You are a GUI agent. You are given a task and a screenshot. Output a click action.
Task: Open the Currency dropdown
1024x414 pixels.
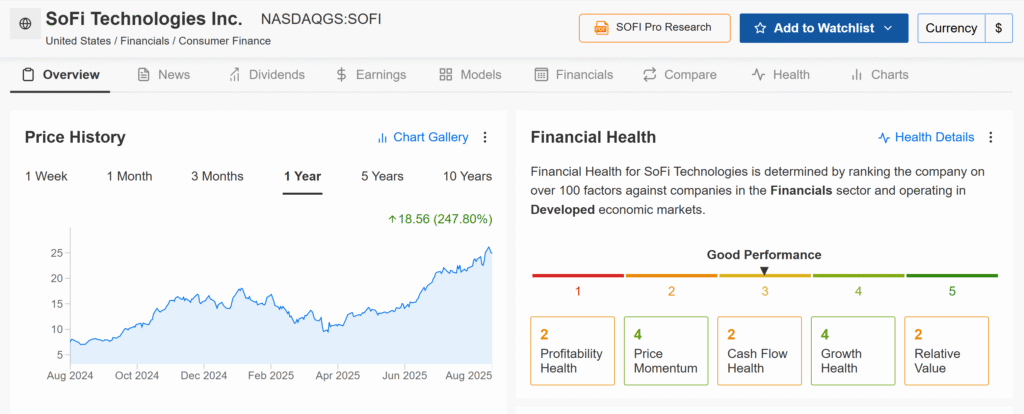pos(951,28)
